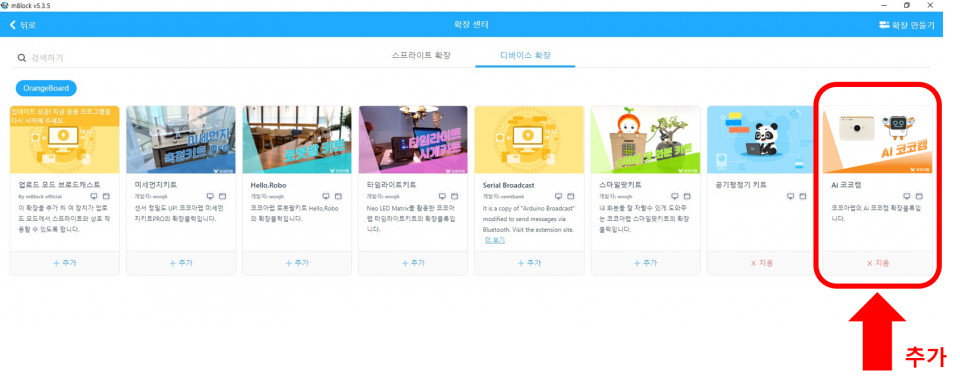This screenshot has width=960, height=383.
Task: Click the 스마일팟키트 title text
Action: [x=620, y=184]
